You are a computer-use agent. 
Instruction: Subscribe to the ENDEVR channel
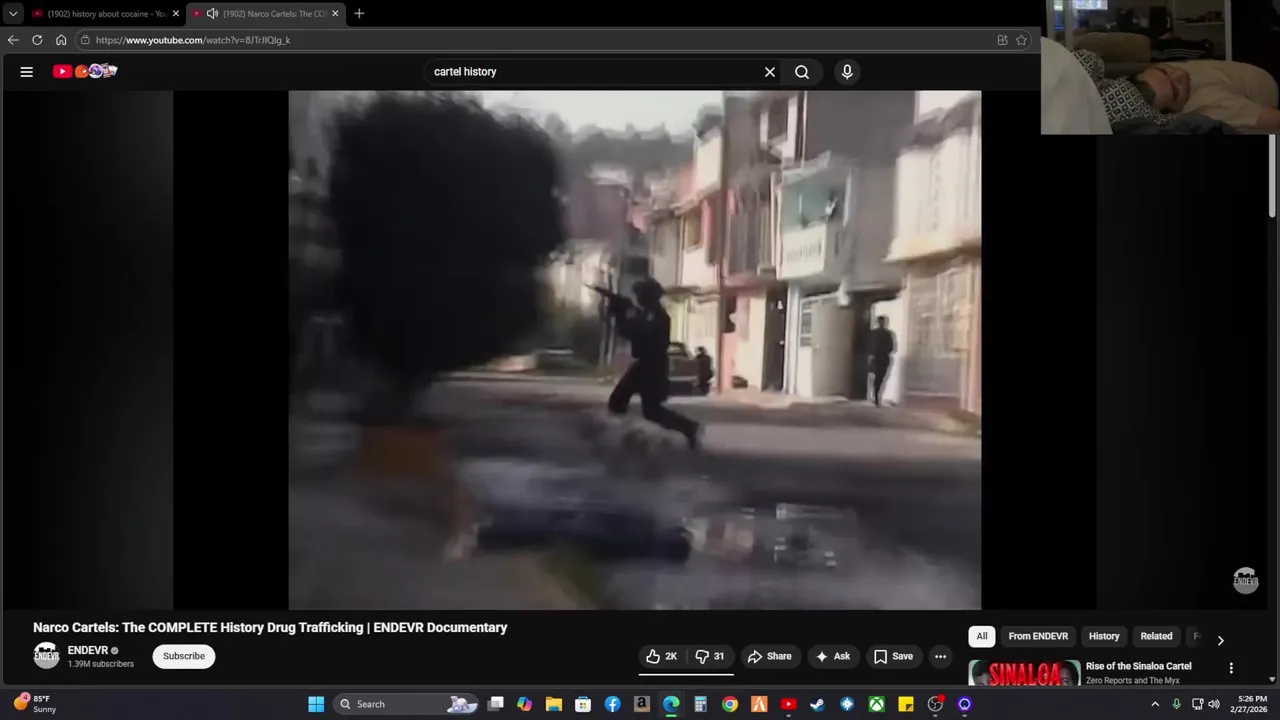pyautogui.click(x=184, y=656)
